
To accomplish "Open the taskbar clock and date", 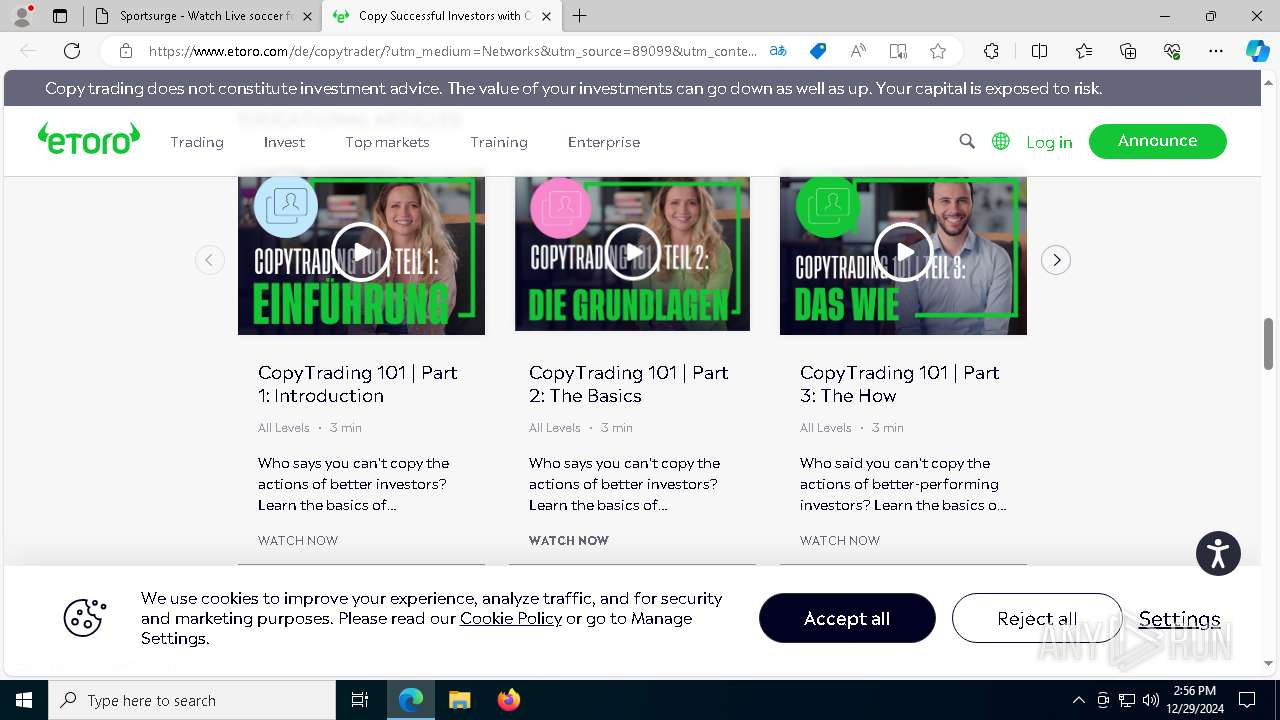I will pyautogui.click(x=1195, y=700).
